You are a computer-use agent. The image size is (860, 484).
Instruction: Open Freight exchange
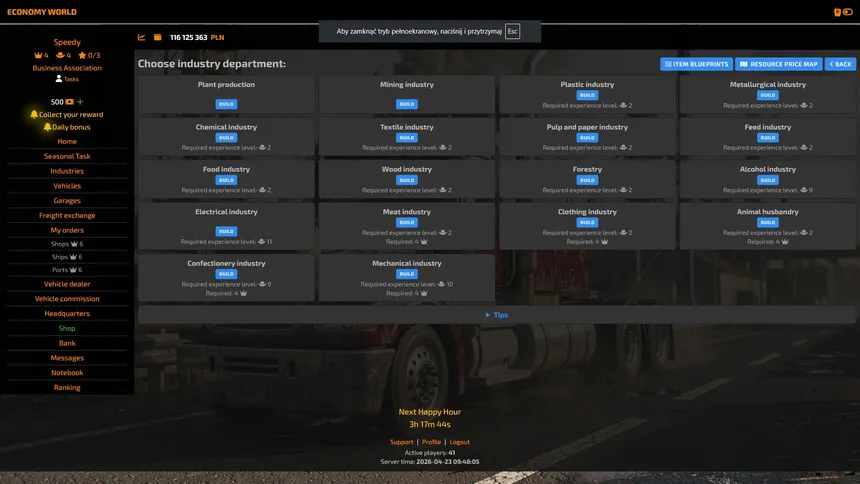click(x=67, y=216)
